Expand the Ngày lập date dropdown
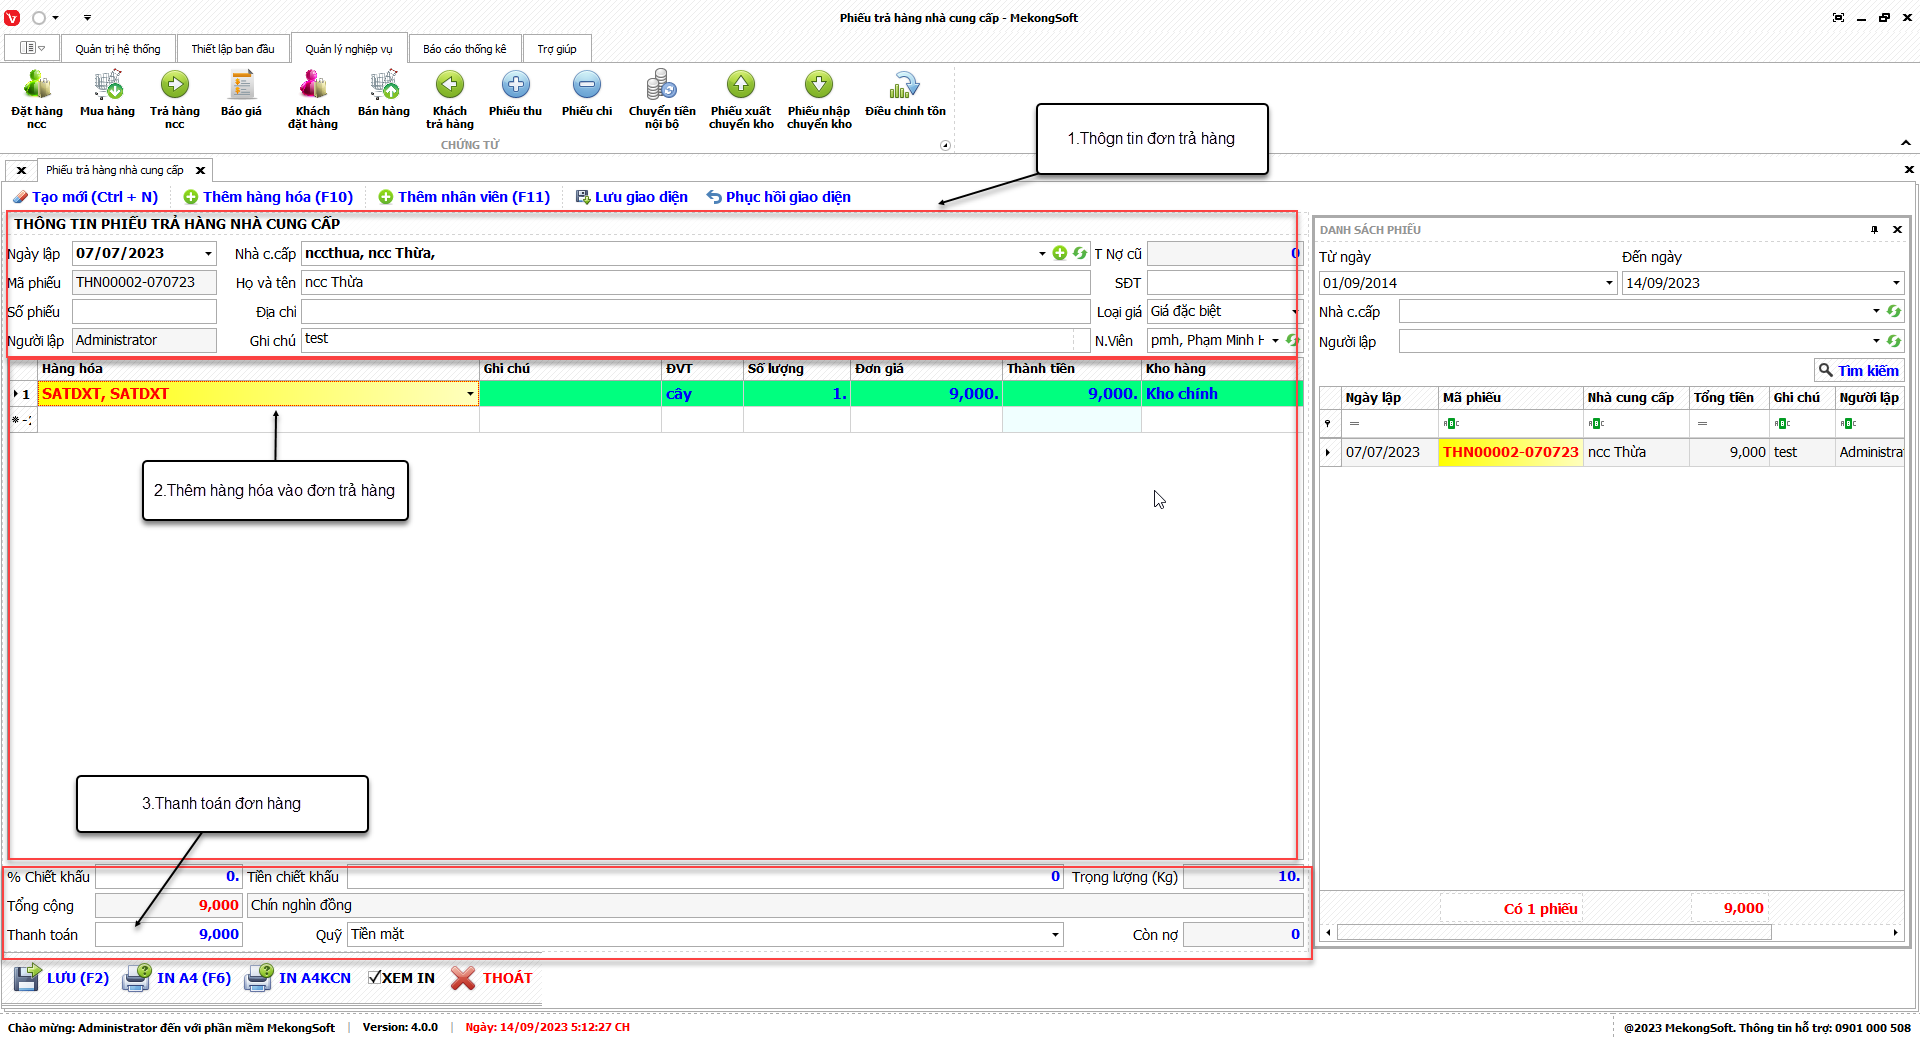 point(208,254)
